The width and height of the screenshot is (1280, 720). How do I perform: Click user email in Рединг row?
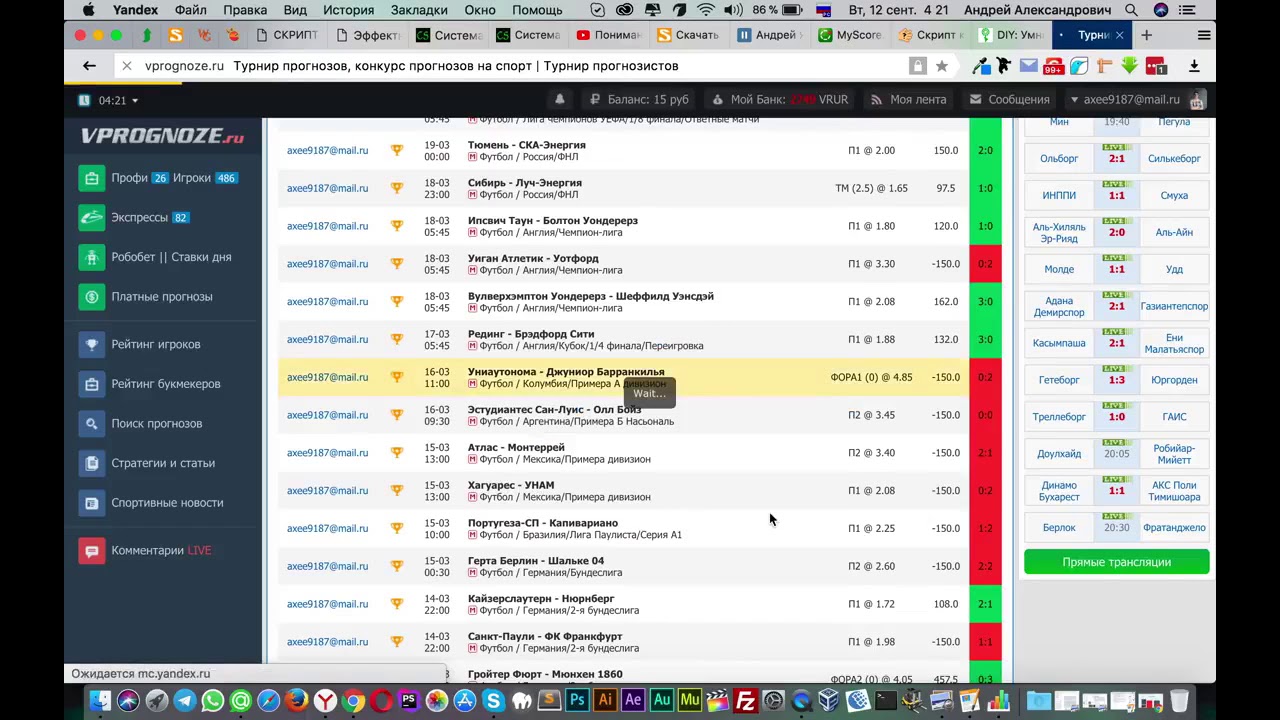(327, 340)
